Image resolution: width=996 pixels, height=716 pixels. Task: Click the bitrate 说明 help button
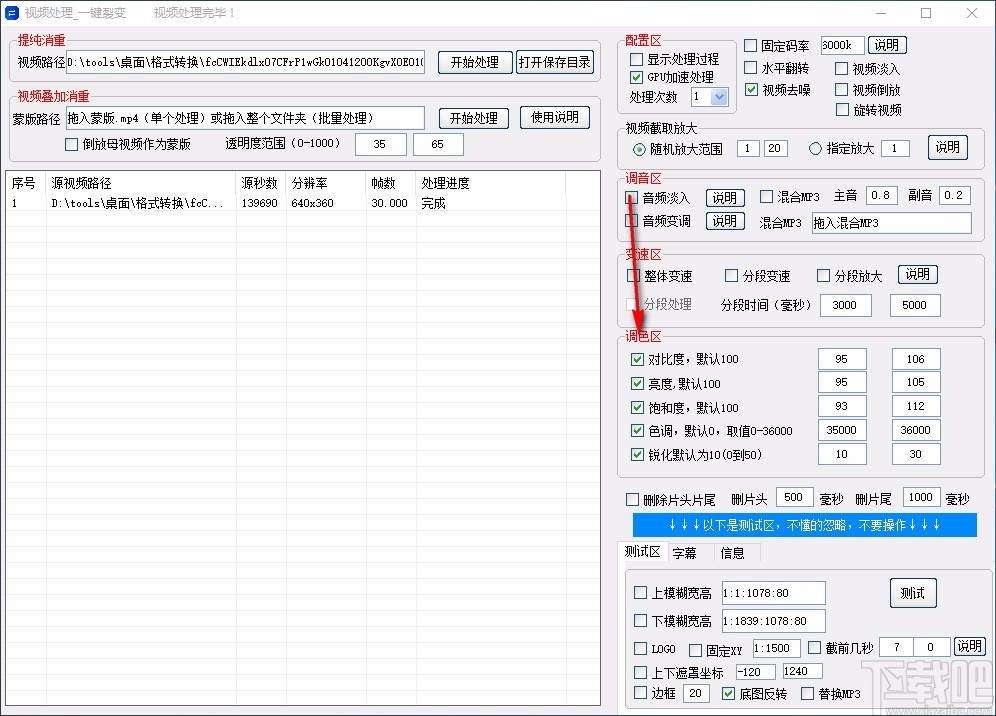887,44
